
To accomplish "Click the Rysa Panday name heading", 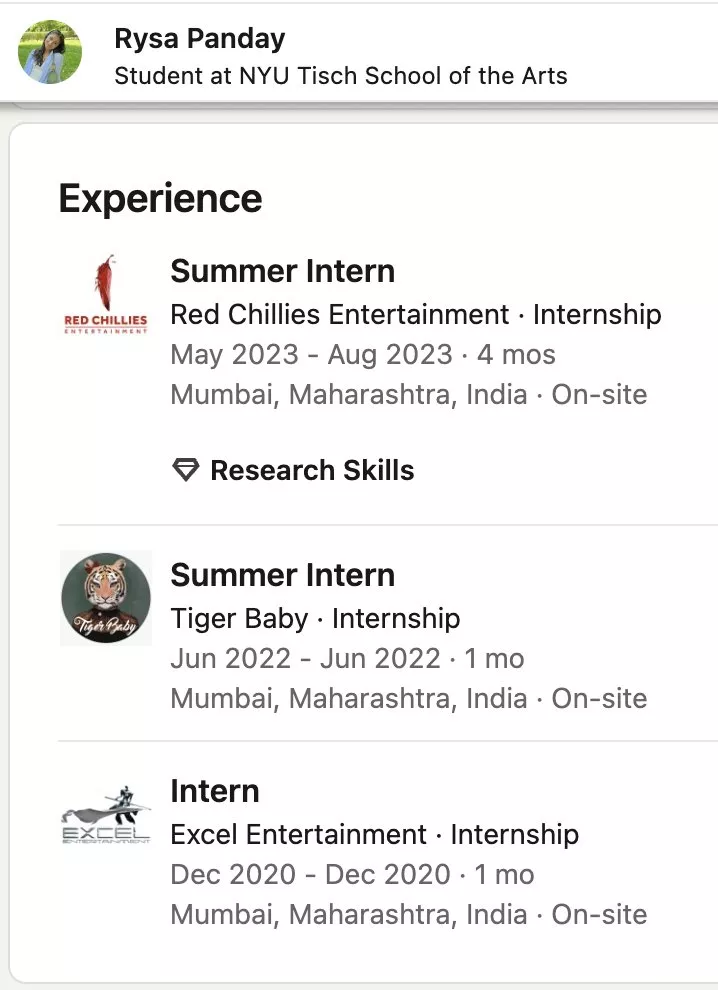I will click(x=200, y=39).
